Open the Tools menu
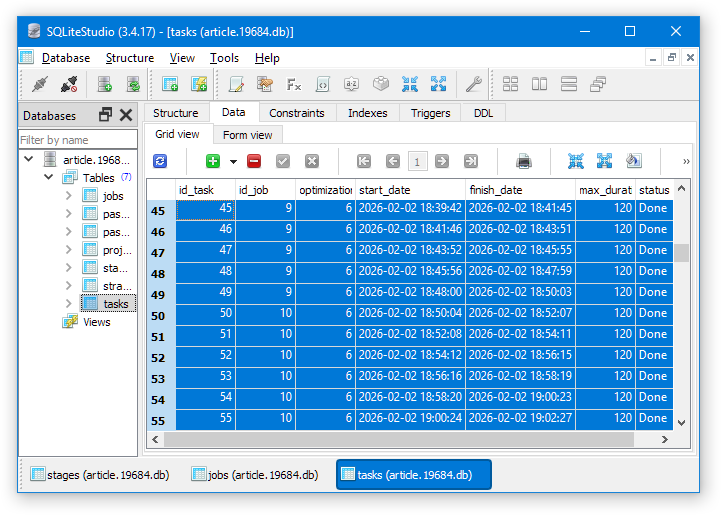This screenshot has width=721, height=515. [224, 58]
